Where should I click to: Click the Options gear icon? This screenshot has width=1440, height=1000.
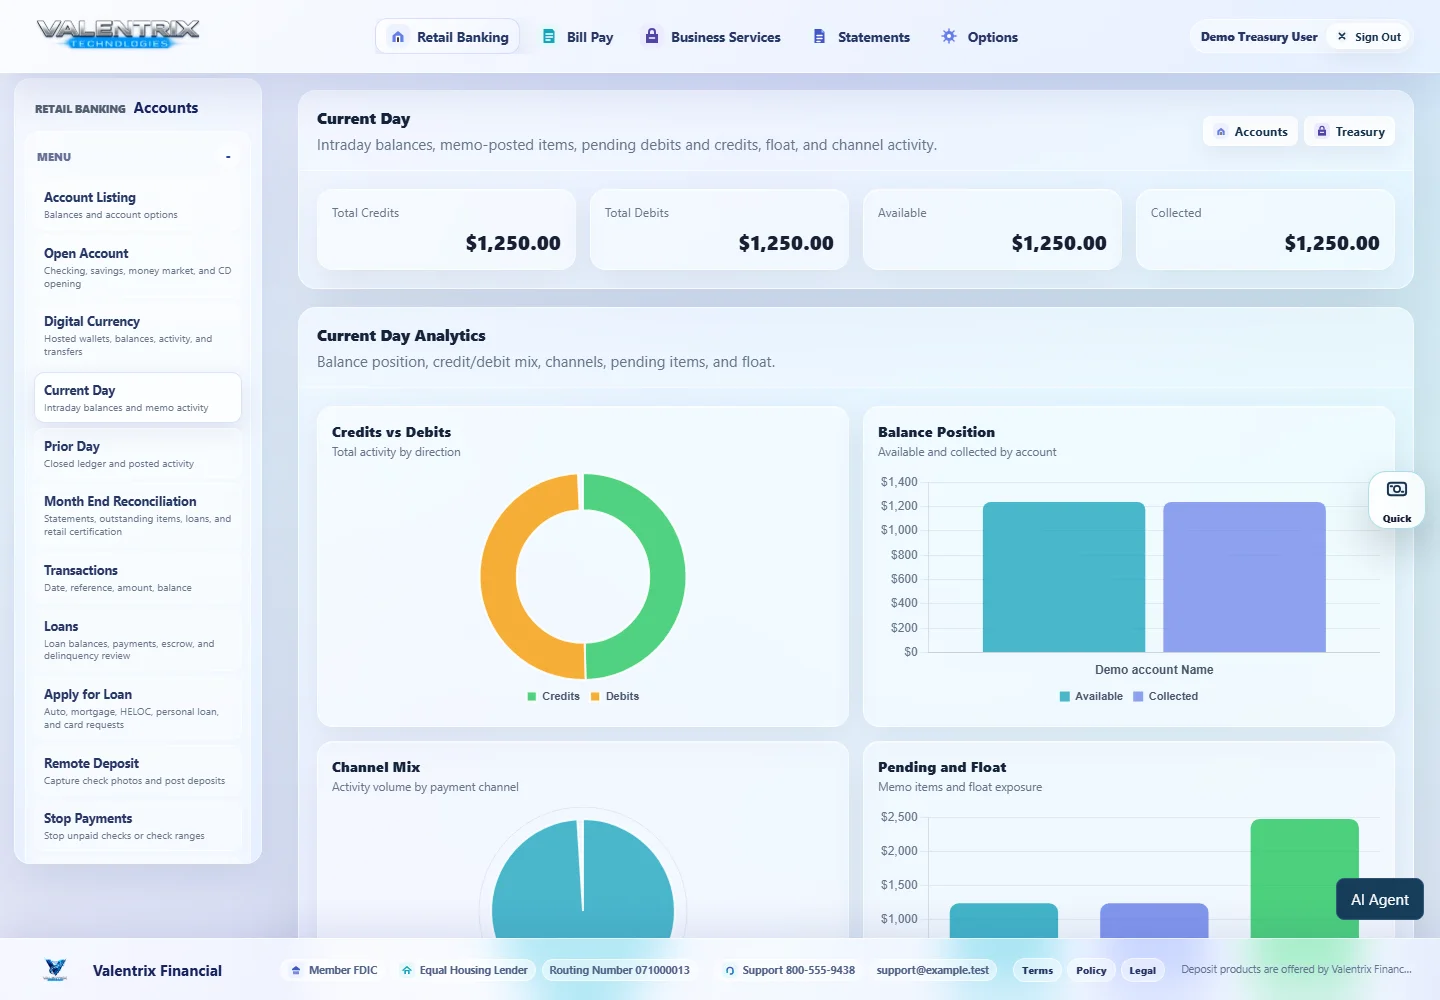point(949,36)
